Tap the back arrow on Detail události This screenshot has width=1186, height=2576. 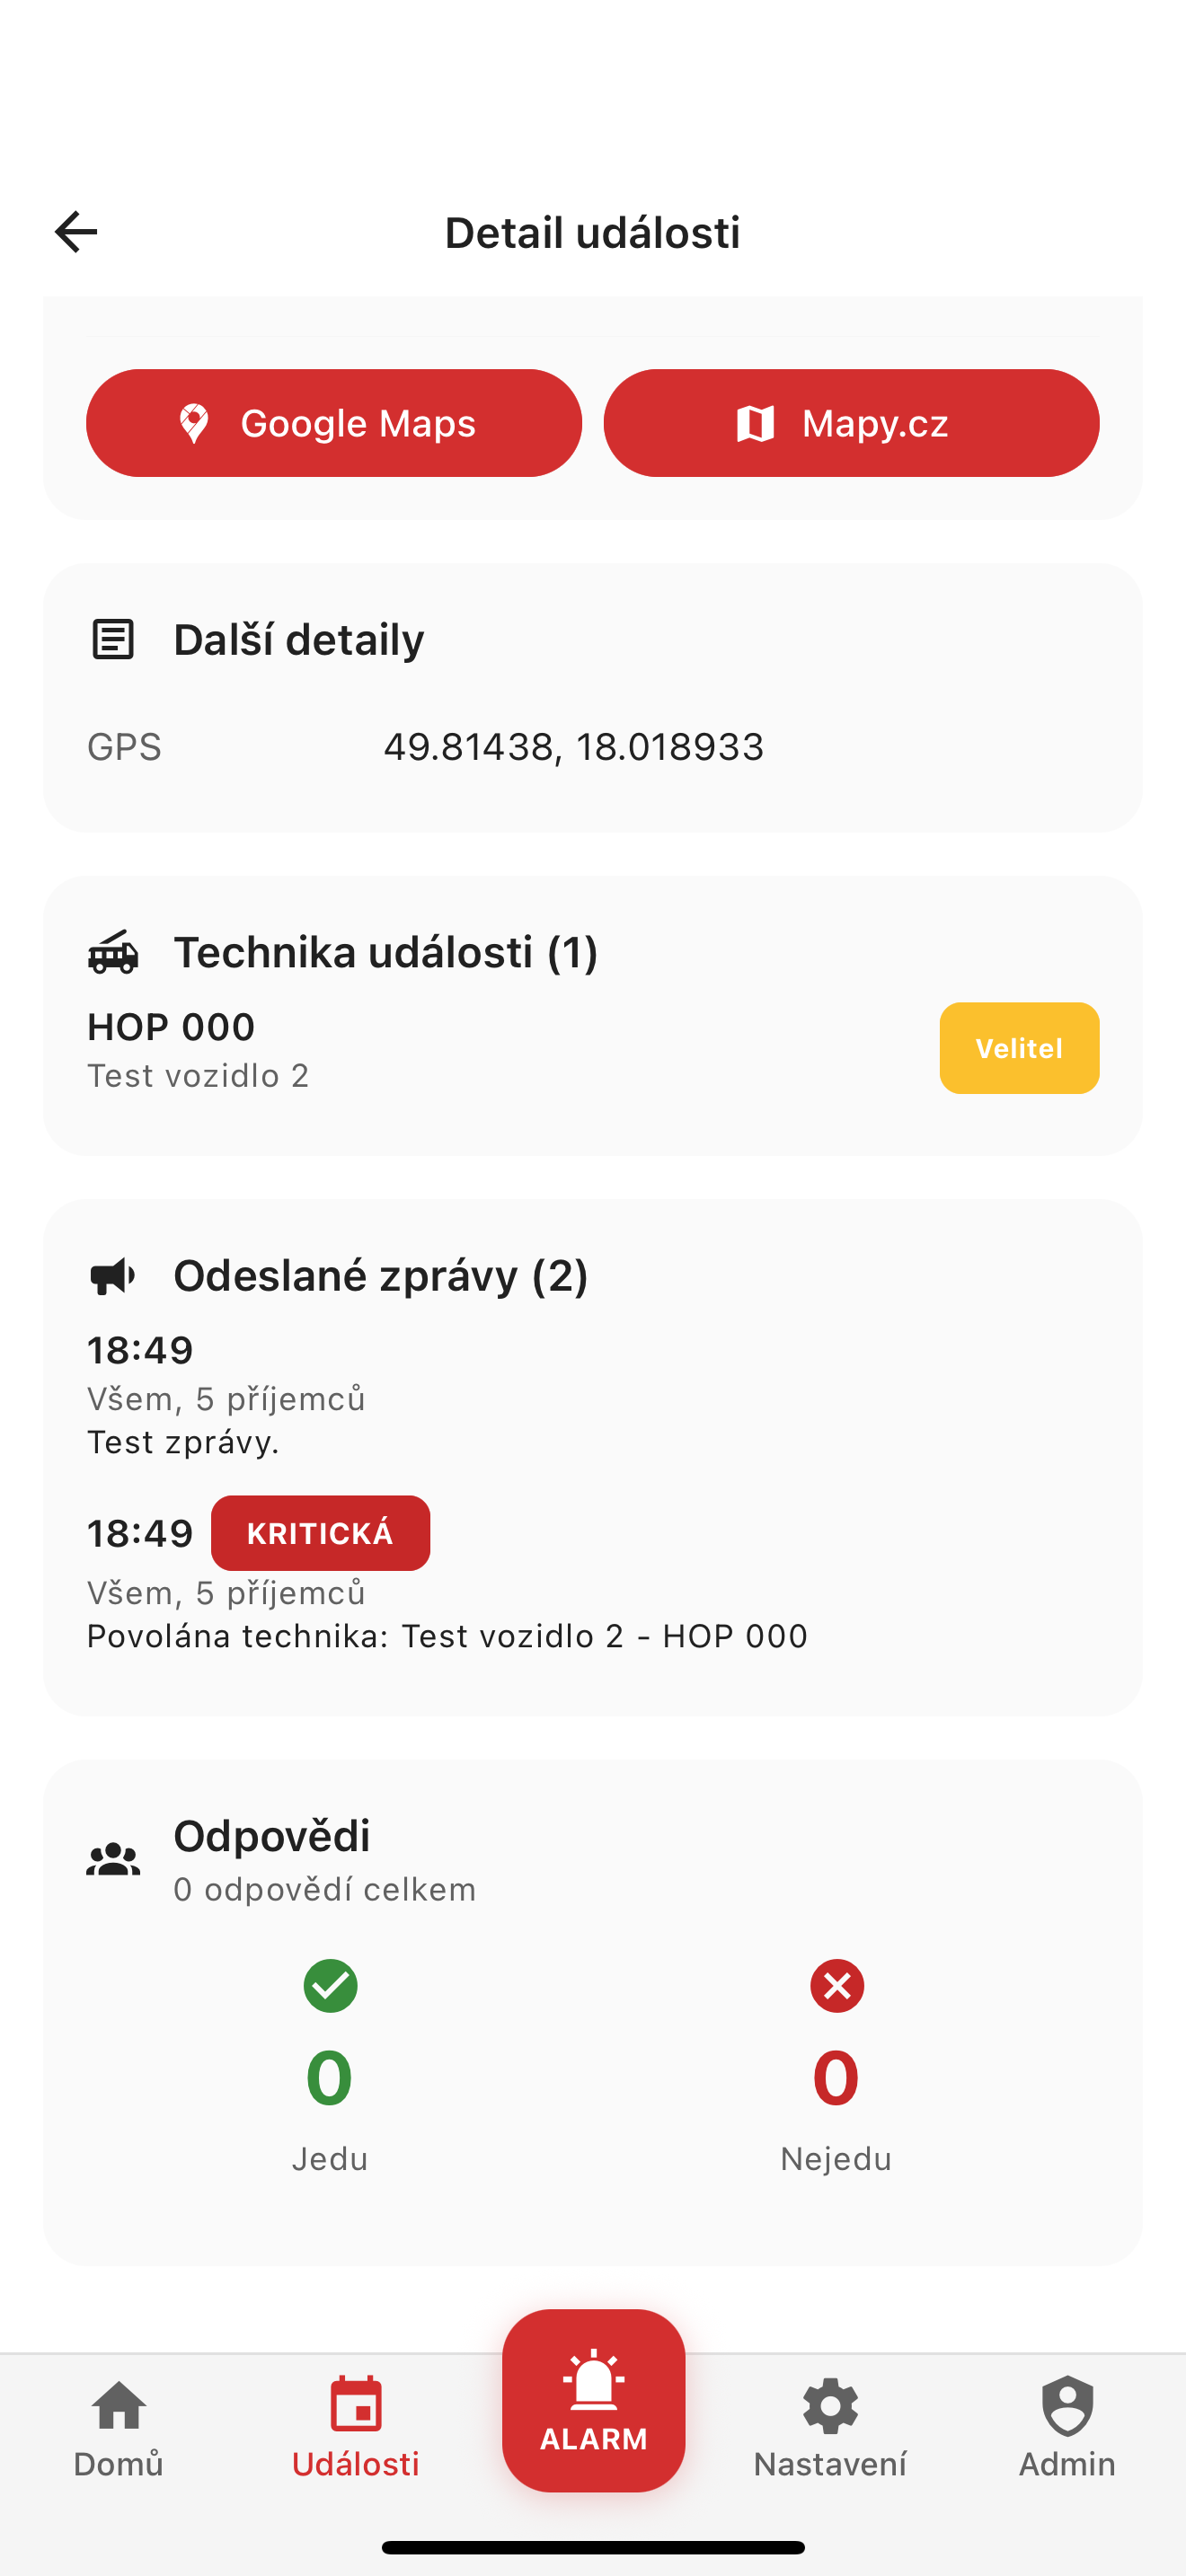click(75, 231)
